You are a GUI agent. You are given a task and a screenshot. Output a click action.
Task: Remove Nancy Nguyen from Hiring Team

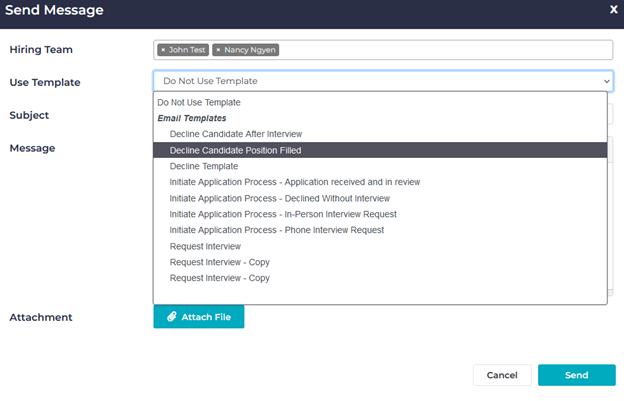pos(218,50)
